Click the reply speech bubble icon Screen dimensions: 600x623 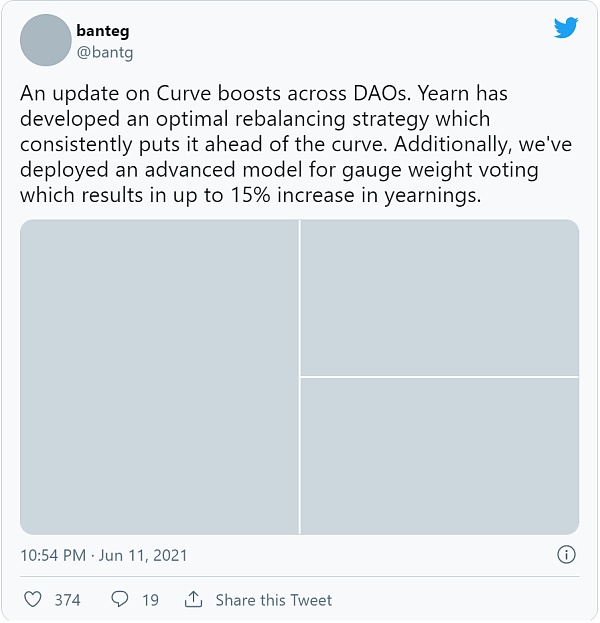[120, 600]
